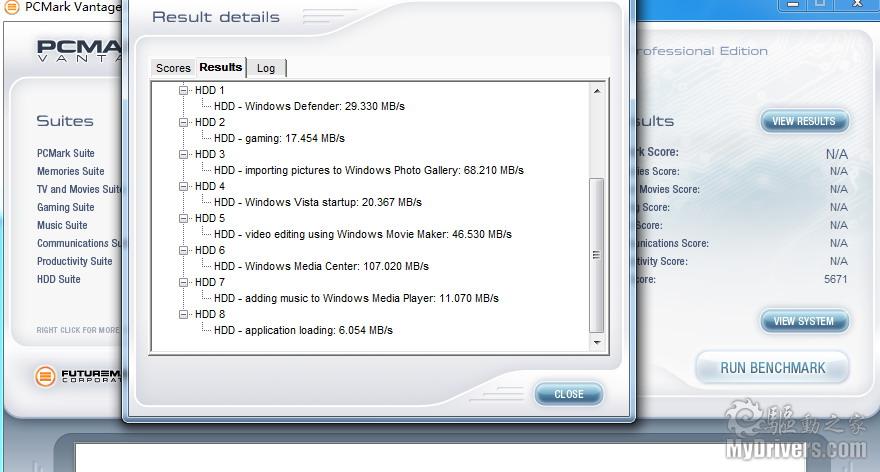Select Gaming Suite from the Suites list

(66, 207)
